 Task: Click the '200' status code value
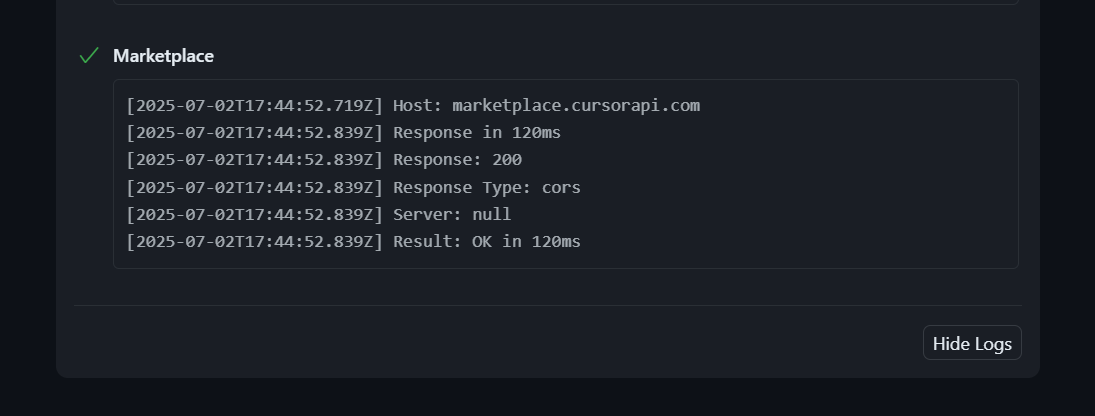pyautogui.click(x=507, y=160)
